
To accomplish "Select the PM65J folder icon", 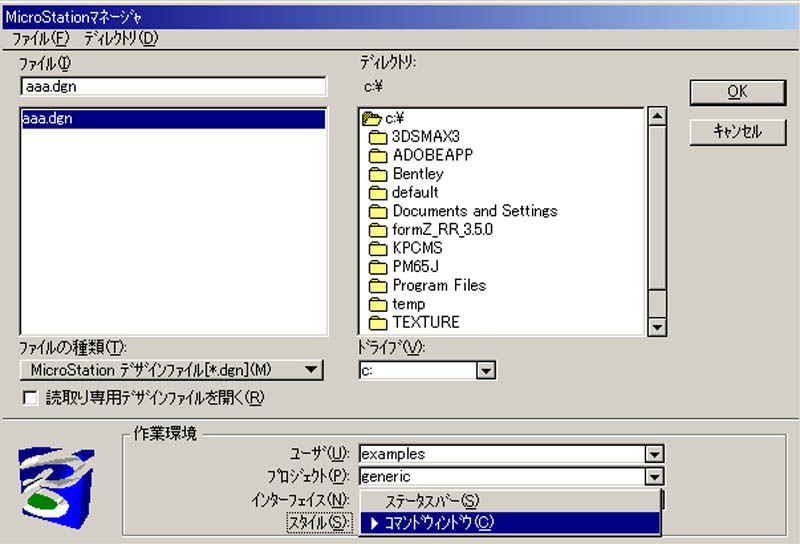I will click(x=378, y=267).
